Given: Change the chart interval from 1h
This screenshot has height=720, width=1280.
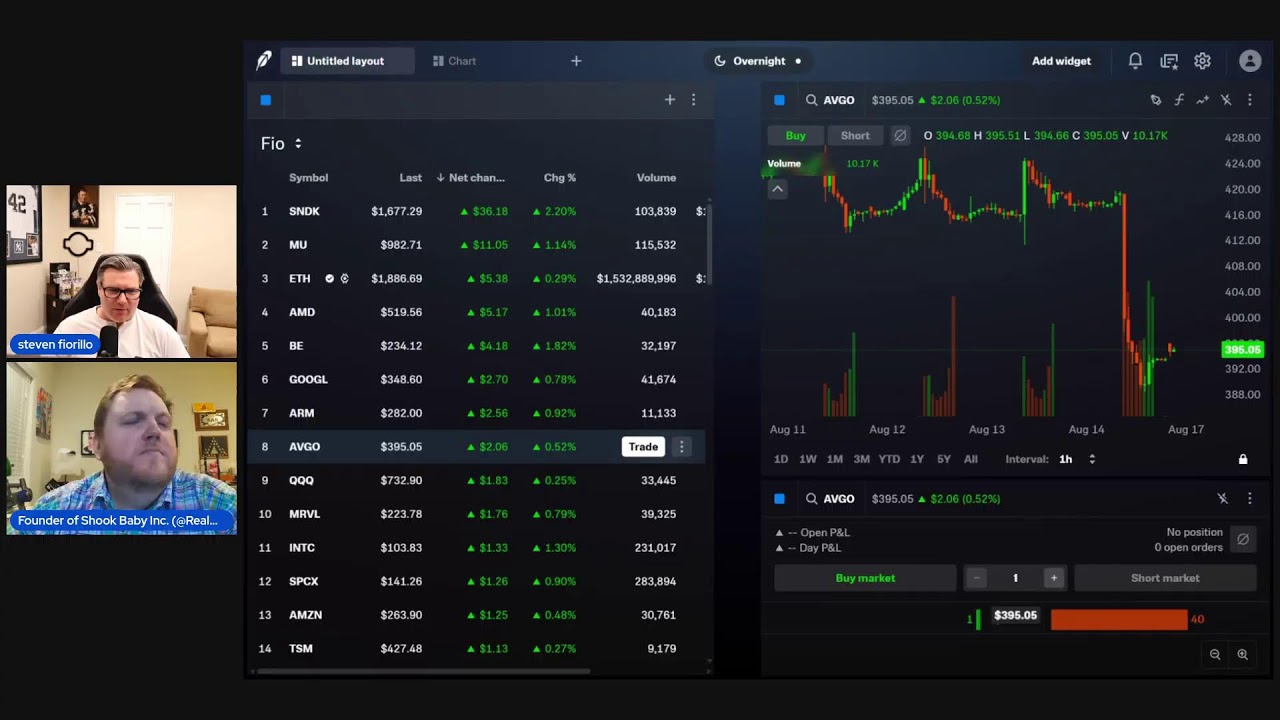Looking at the screenshot, I should (x=1078, y=460).
